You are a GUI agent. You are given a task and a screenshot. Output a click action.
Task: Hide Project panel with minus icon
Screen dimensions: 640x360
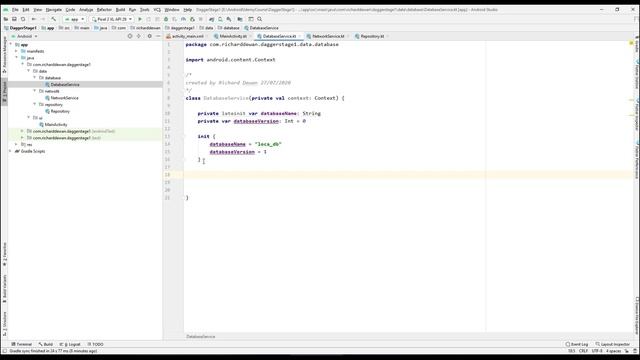pyautogui.click(x=158, y=36)
